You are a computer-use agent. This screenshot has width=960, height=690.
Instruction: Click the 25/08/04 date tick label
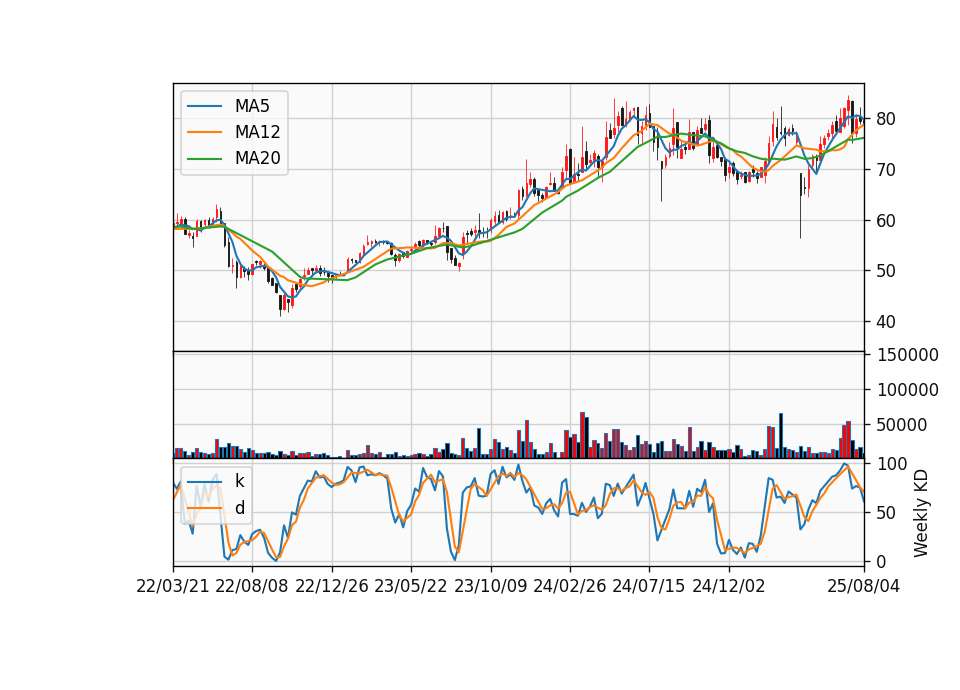point(864,587)
